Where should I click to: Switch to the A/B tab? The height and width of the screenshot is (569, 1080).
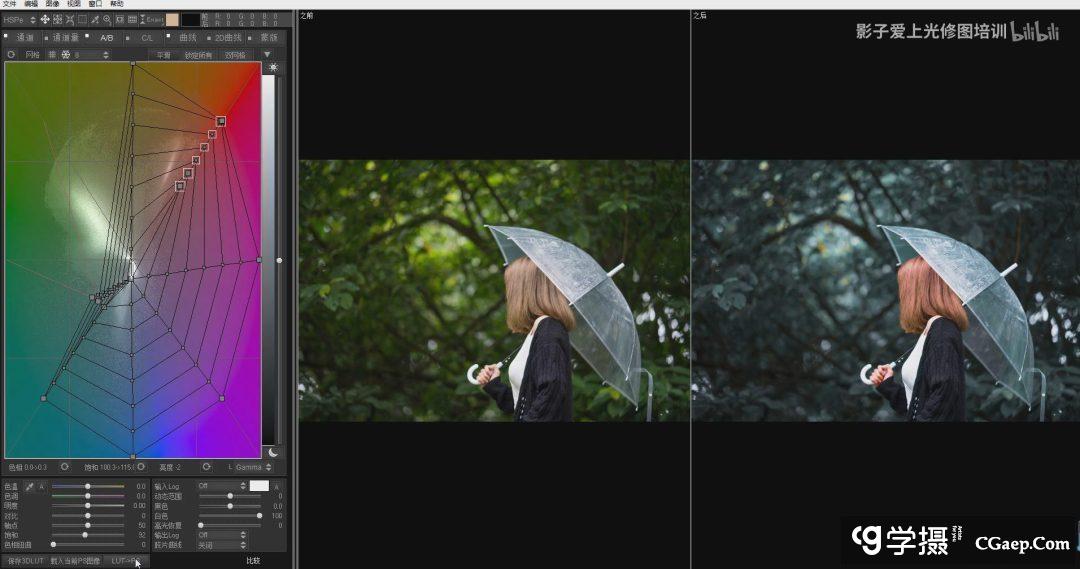point(106,38)
